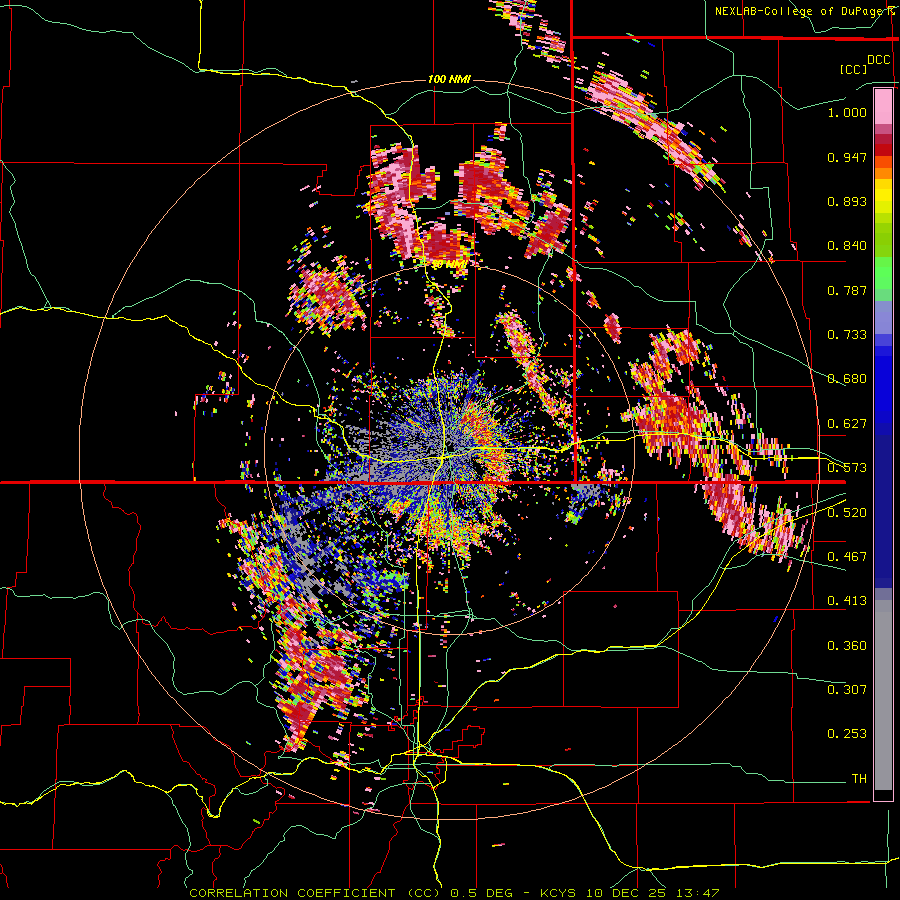Select the 0.733 legend value
Viewport: 900px width, 900px height.
847,335
